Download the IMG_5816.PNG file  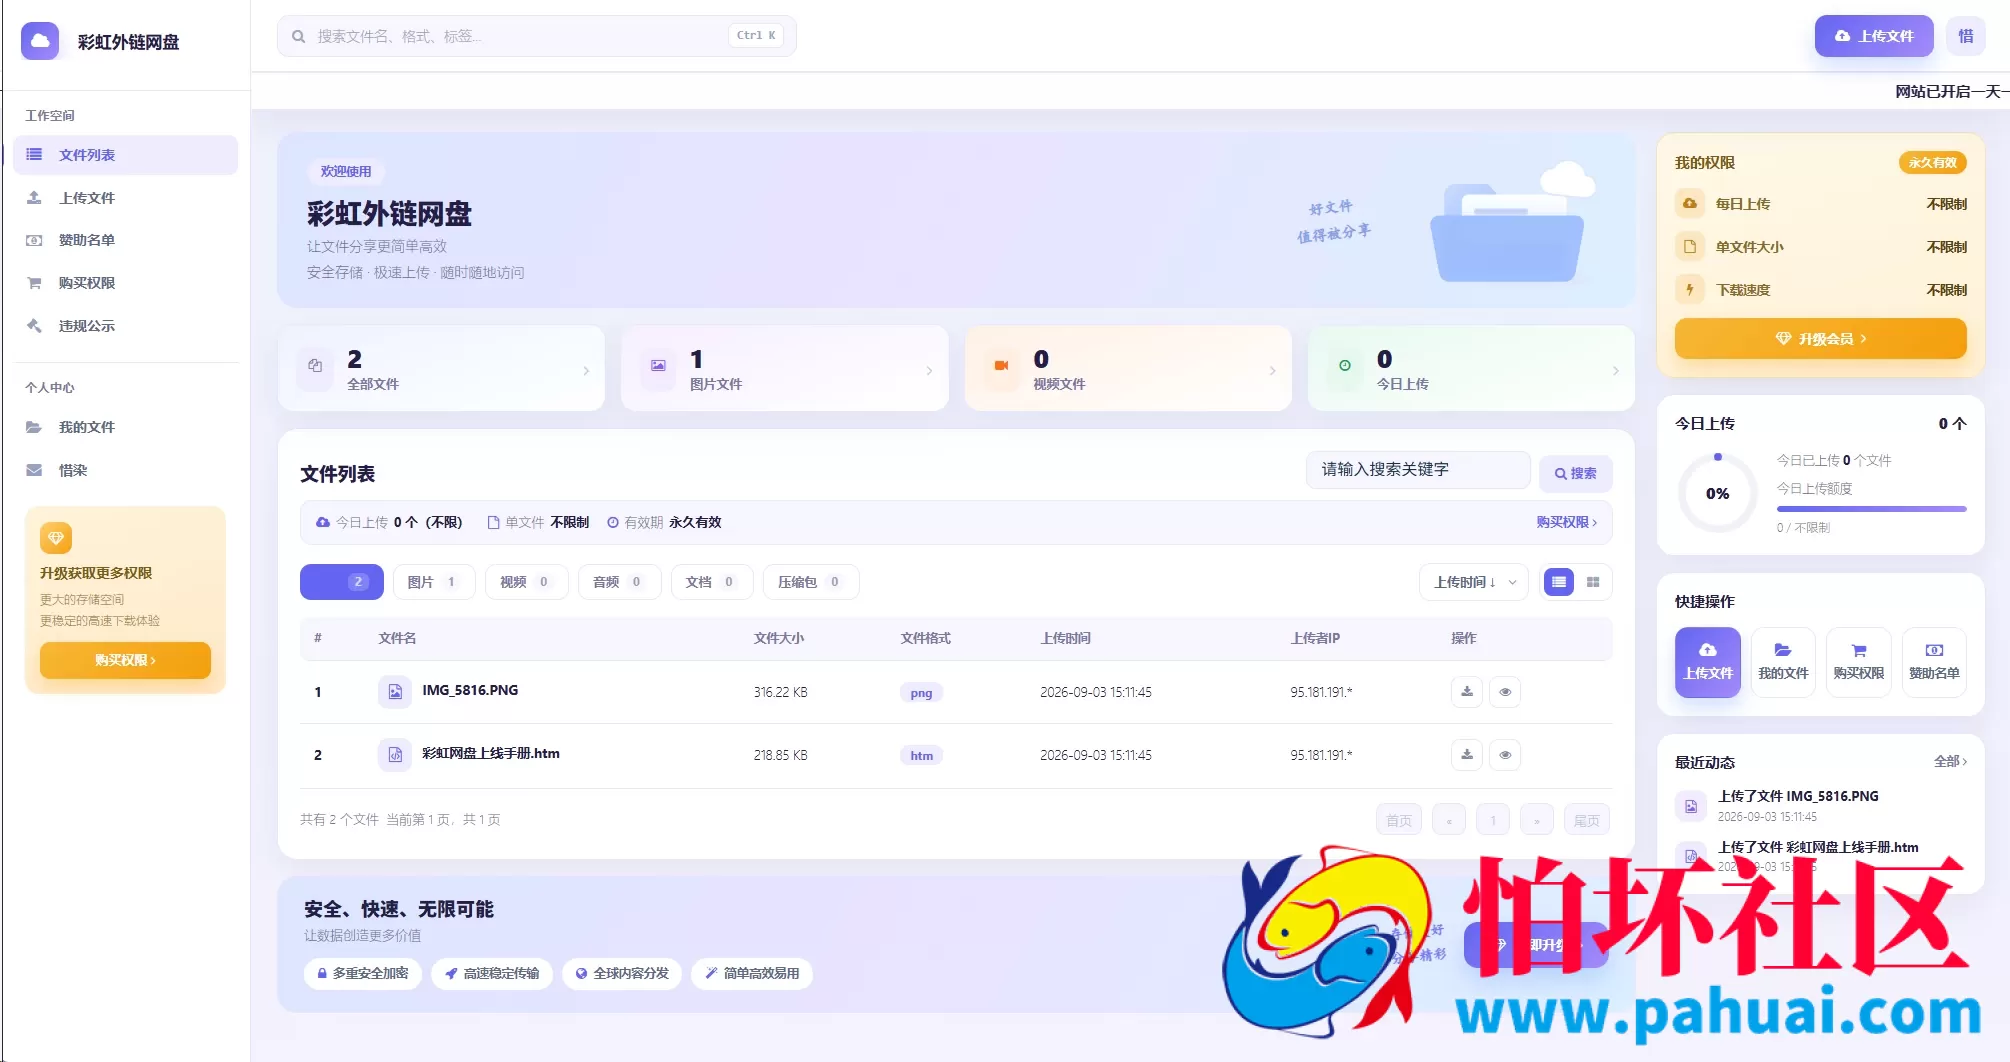[1467, 692]
